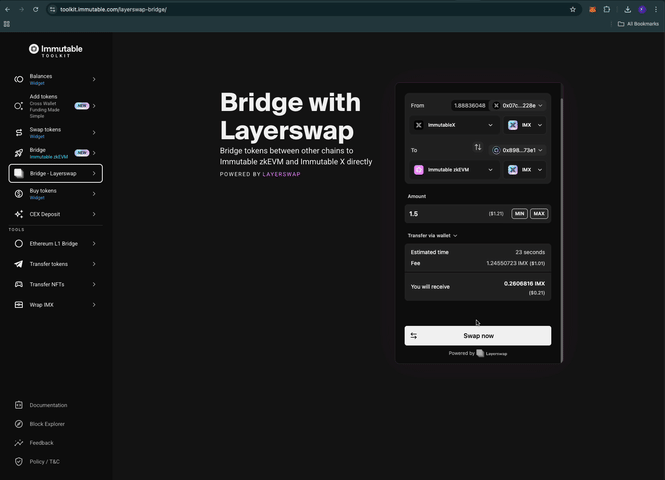This screenshot has height=480, width=665.
Task: Click the Swap tokens arrows icon
Action: tap(19, 133)
